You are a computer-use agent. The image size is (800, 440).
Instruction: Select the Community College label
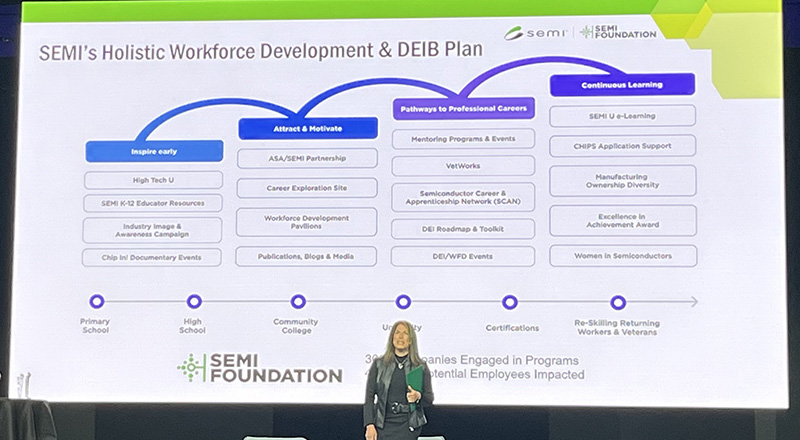(295, 326)
